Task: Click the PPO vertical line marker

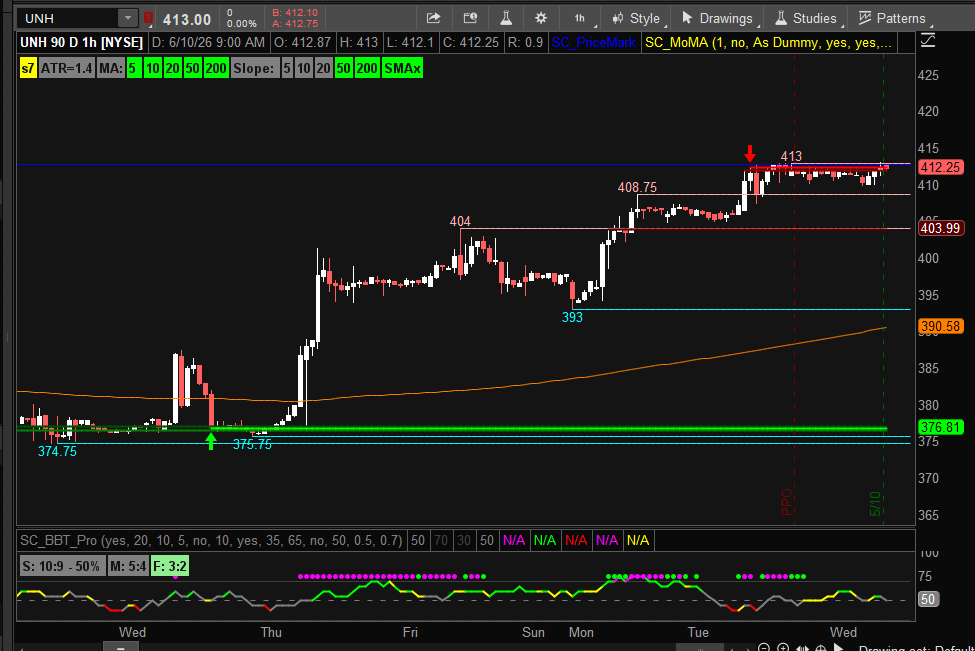Action: pyautogui.click(x=786, y=502)
